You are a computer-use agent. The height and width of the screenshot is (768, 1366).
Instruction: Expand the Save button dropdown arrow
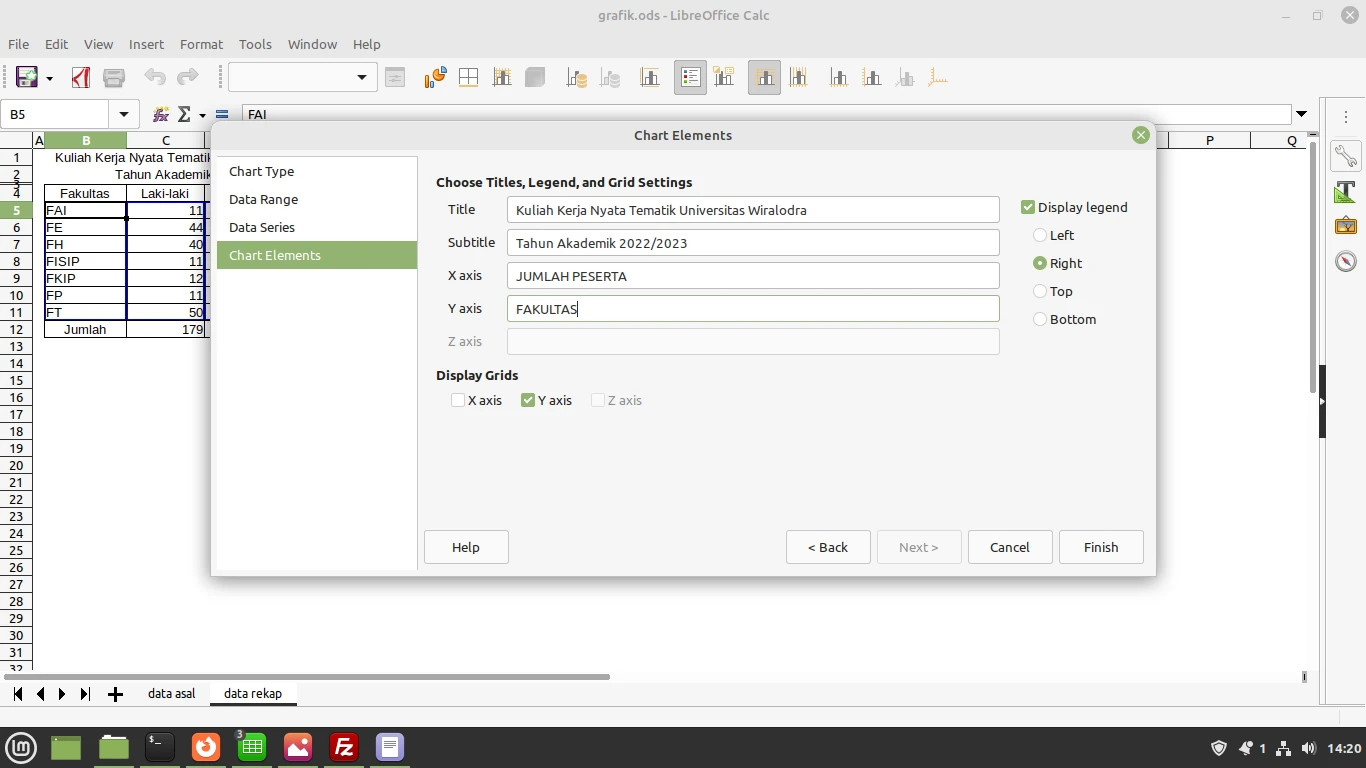(x=49, y=78)
